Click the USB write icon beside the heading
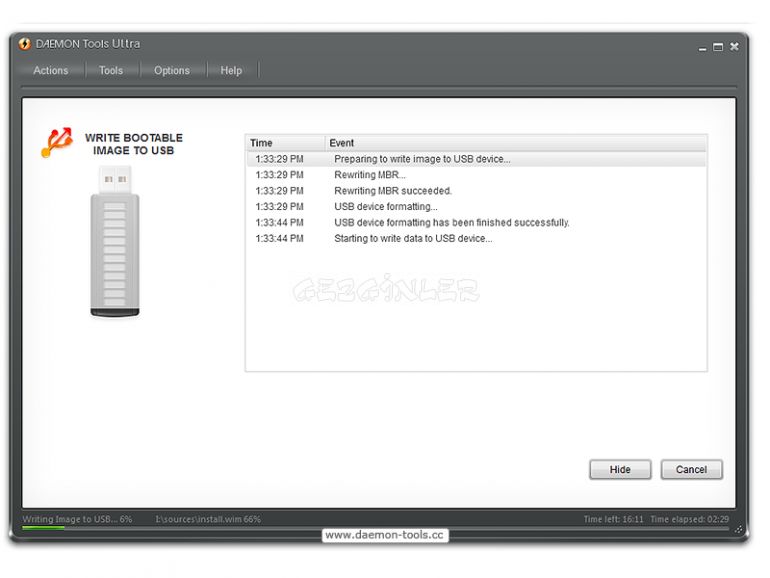Image resolution: width=770 pixels, height=578 pixels. (57, 142)
